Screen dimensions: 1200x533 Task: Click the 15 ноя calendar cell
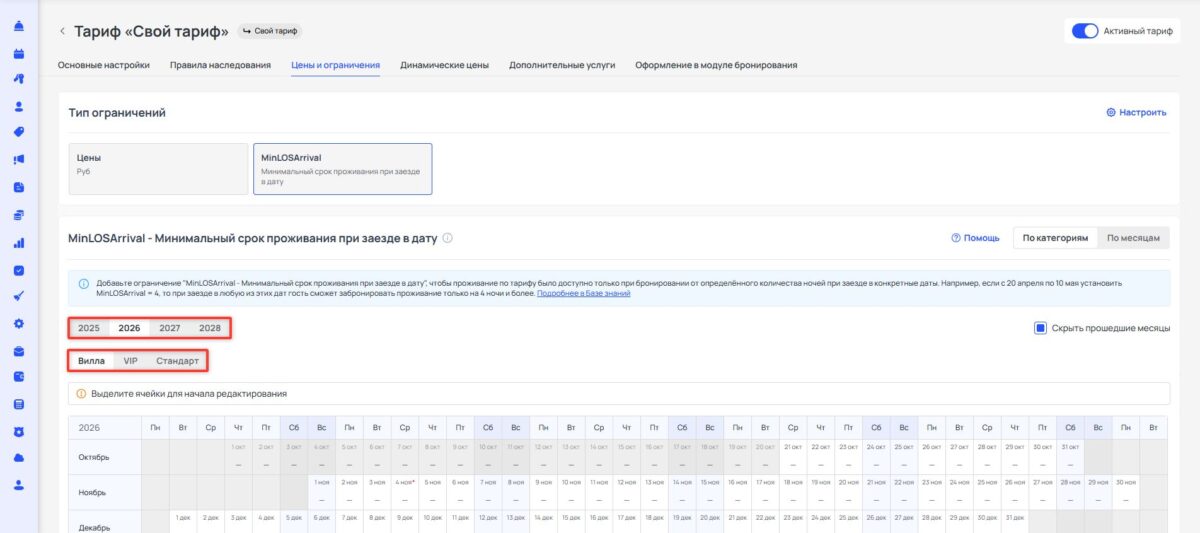(x=709, y=491)
